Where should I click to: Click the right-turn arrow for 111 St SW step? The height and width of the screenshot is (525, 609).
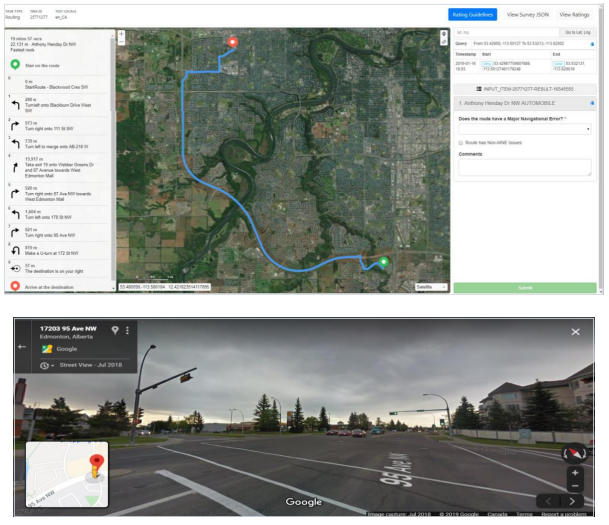click(16, 126)
